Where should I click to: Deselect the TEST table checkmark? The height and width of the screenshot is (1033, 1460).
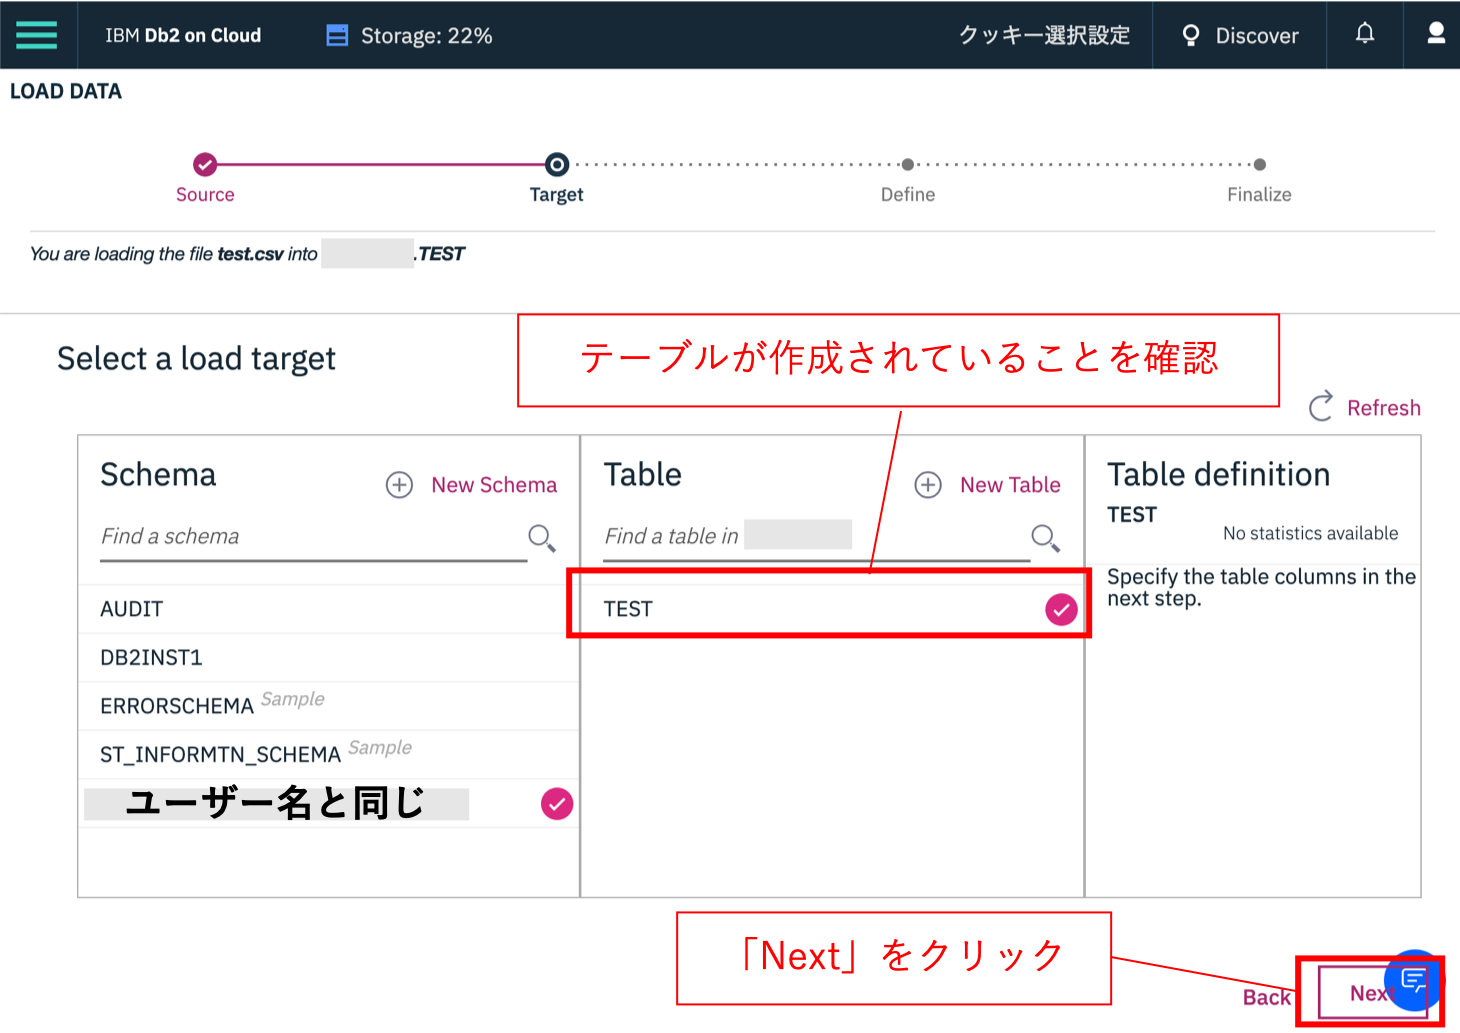click(1060, 608)
